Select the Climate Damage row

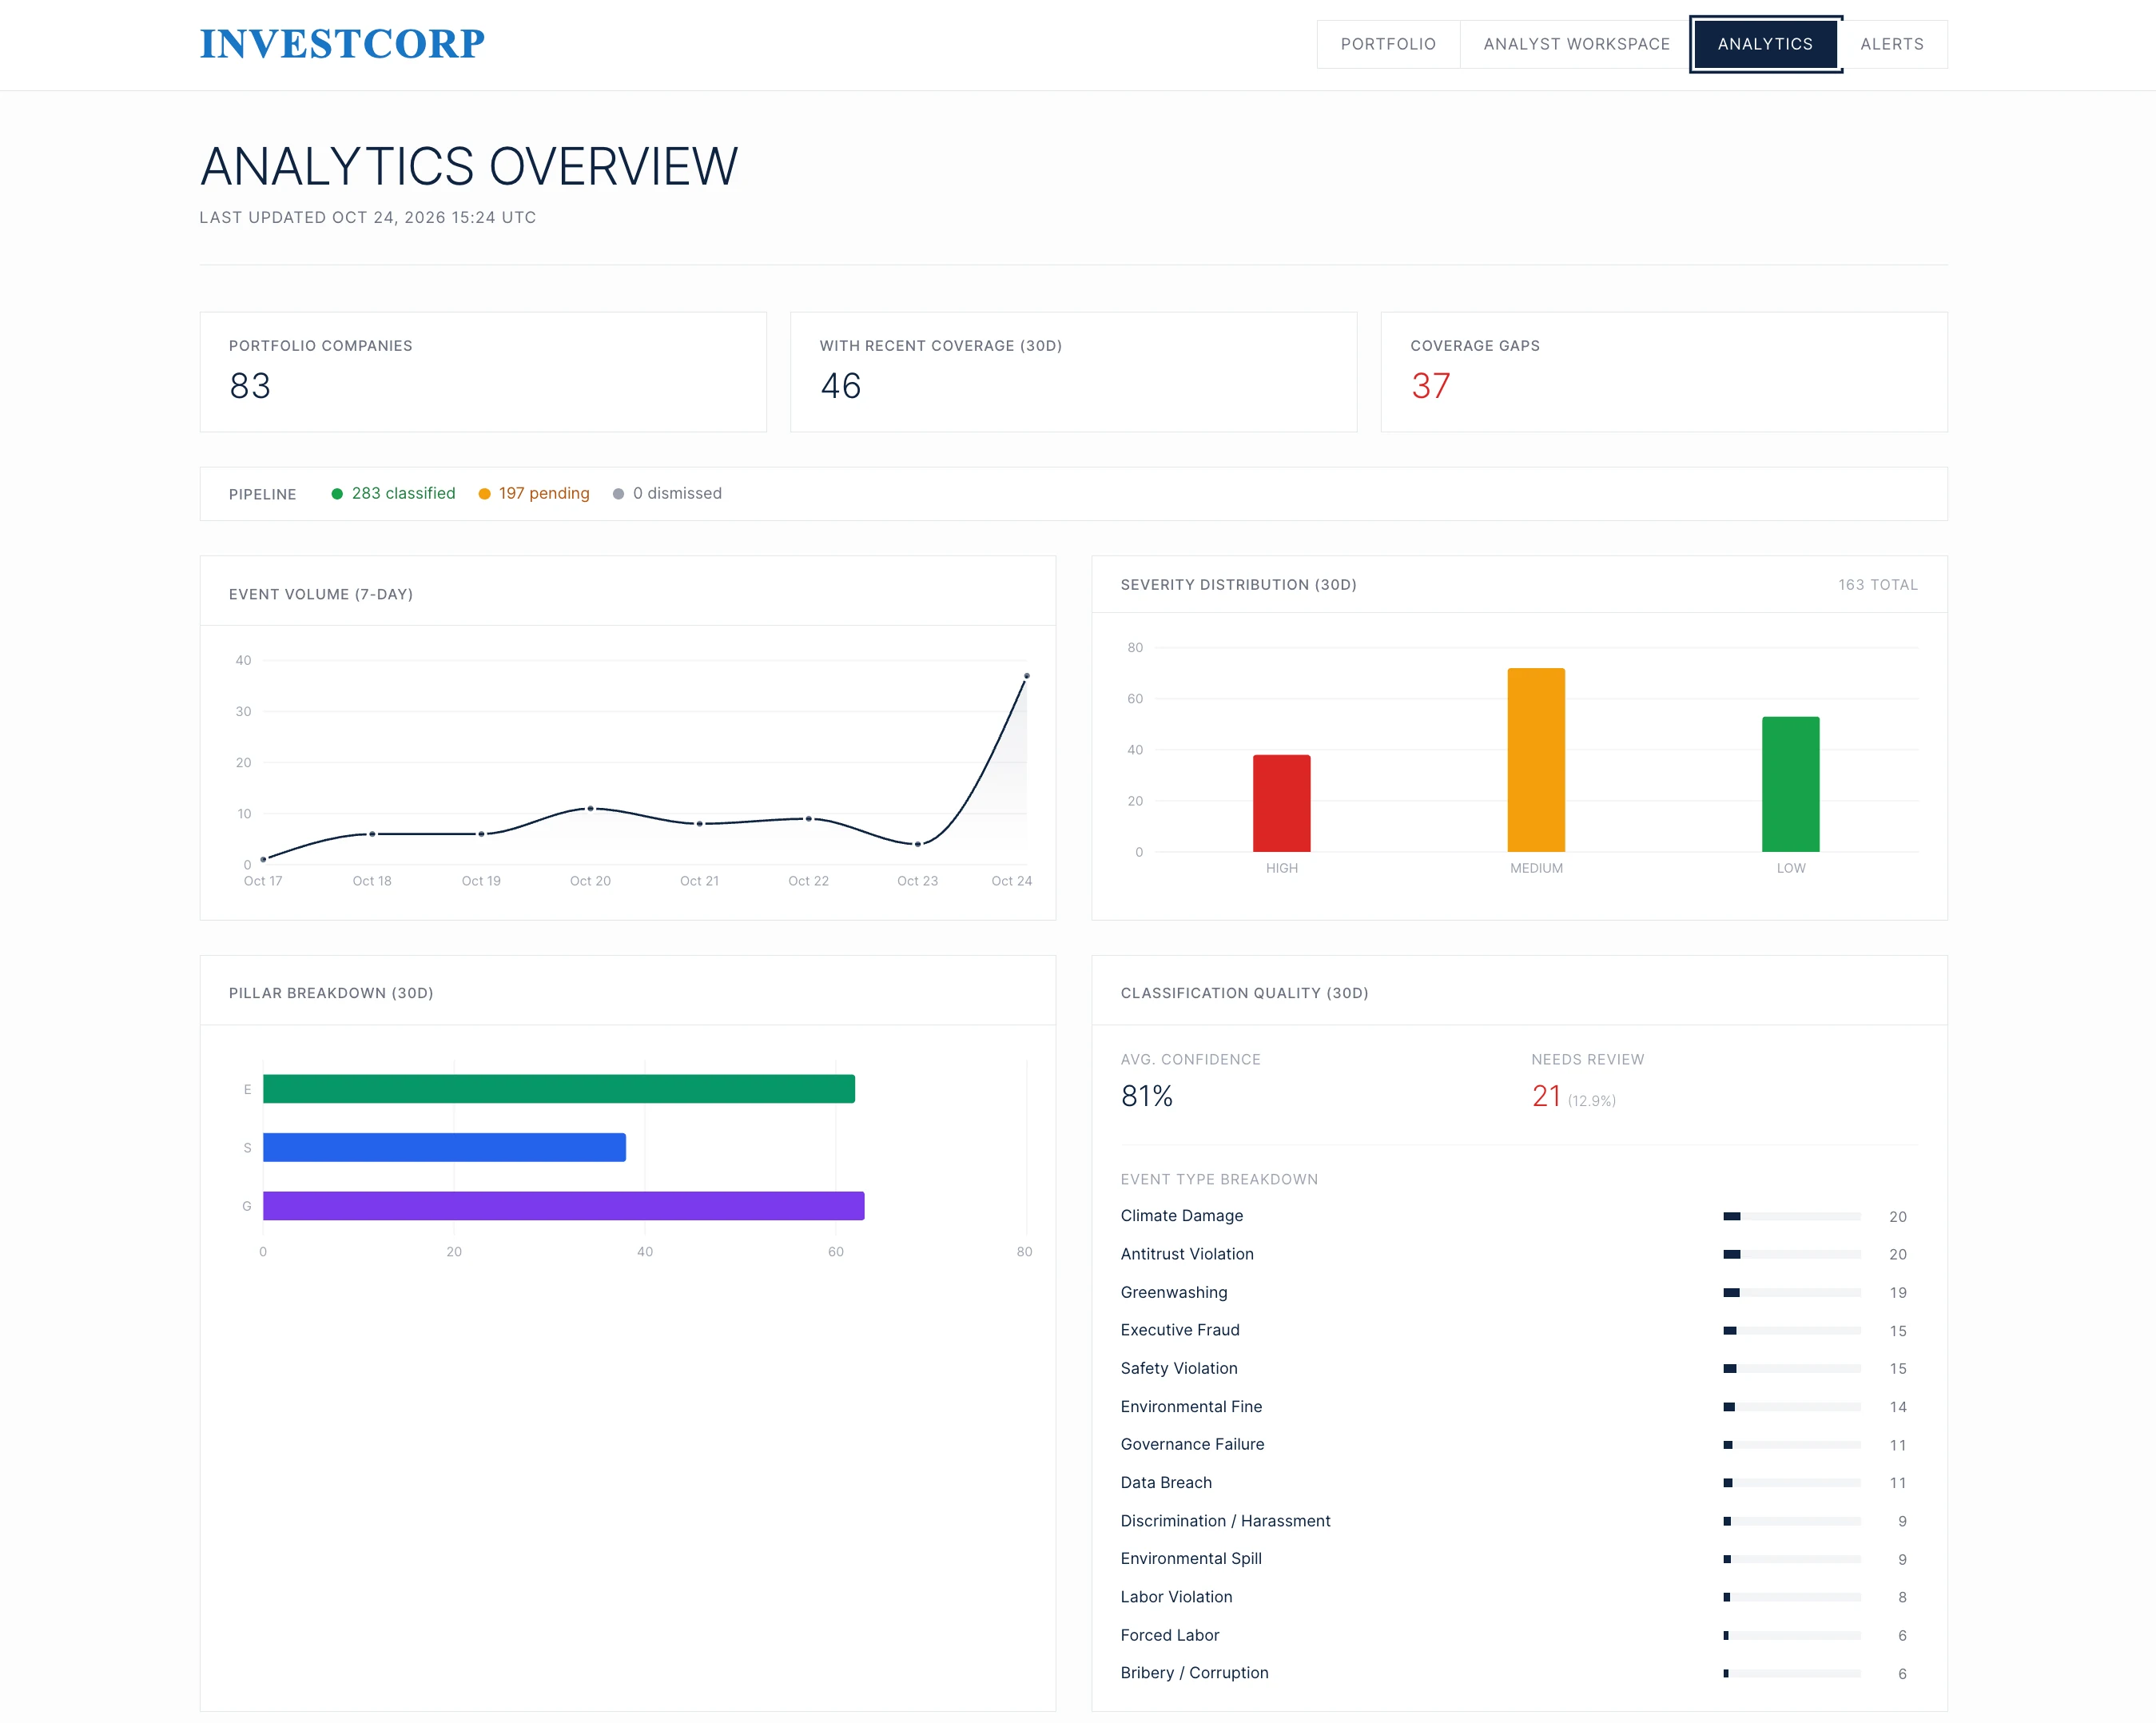[x=1519, y=1216]
